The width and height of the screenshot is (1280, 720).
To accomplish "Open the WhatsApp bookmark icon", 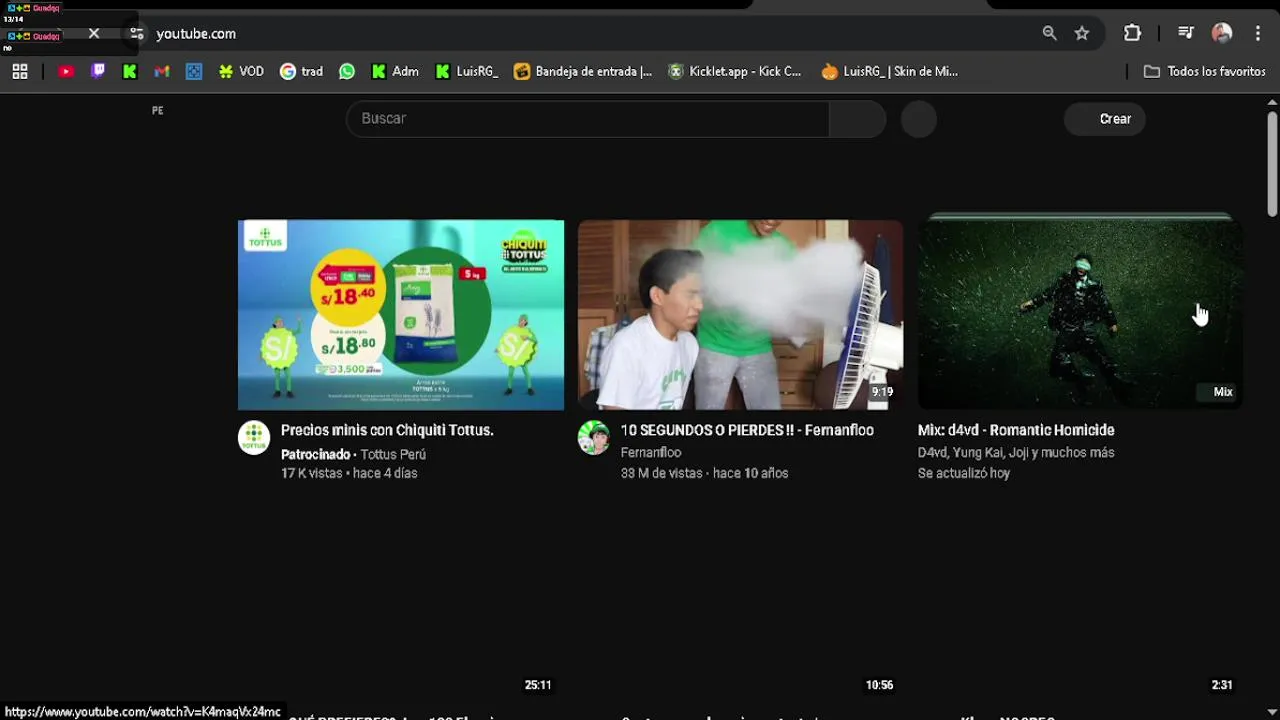I will (x=347, y=71).
